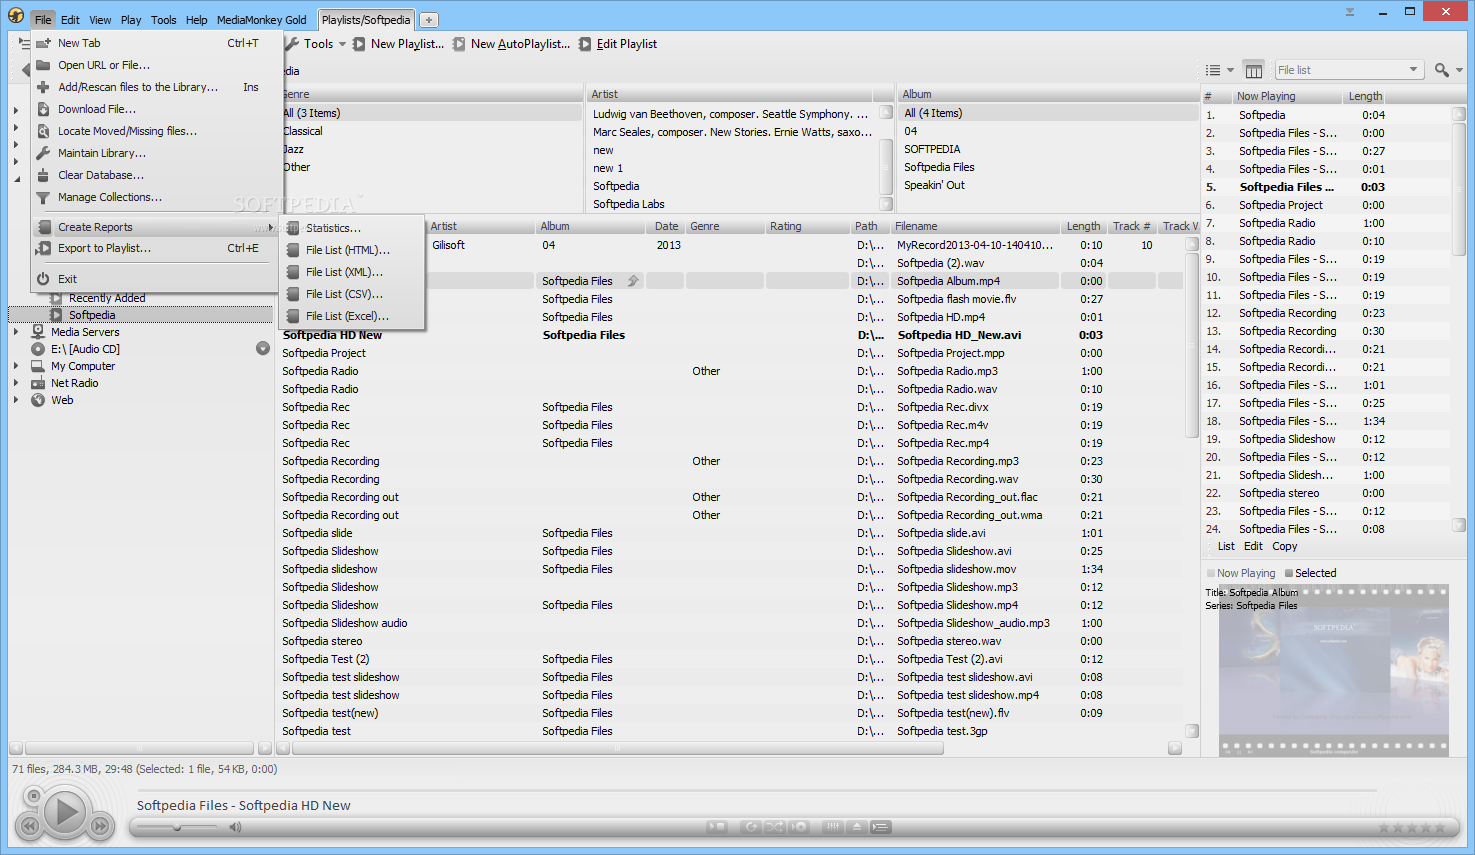Click the magnifier search icon

[x=1441, y=70]
